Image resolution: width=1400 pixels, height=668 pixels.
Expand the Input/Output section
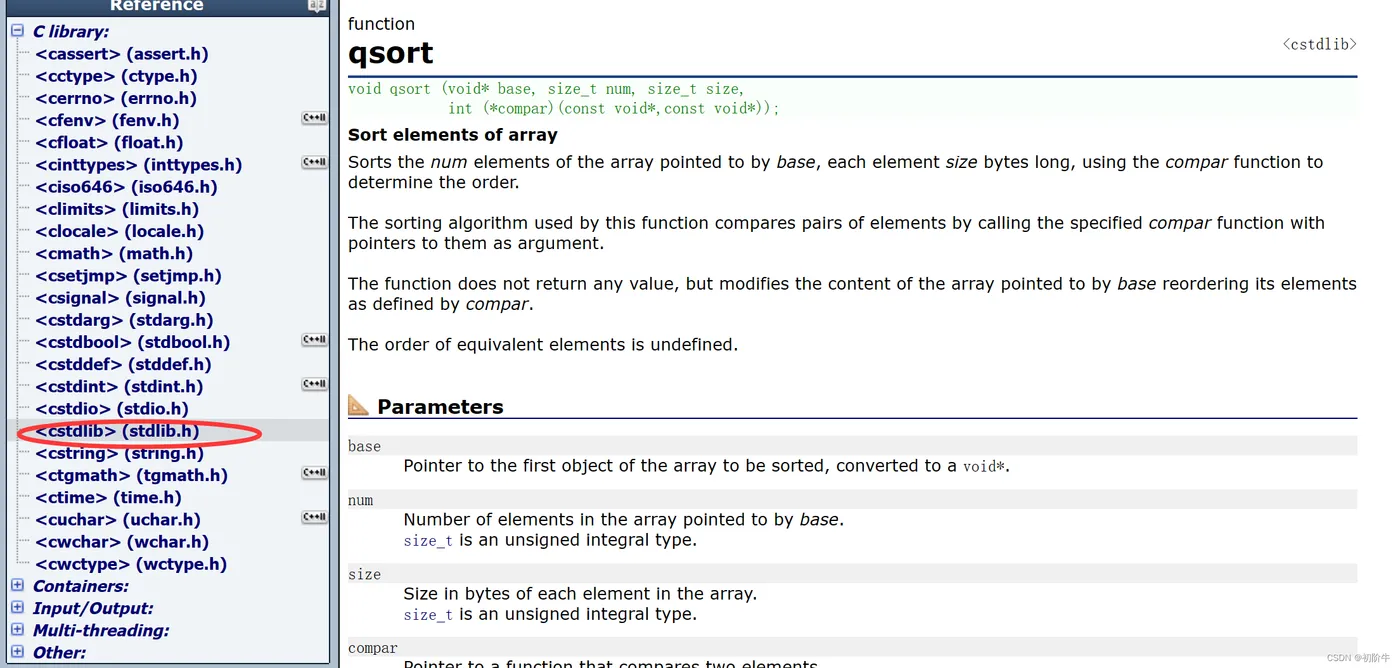[17, 608]
